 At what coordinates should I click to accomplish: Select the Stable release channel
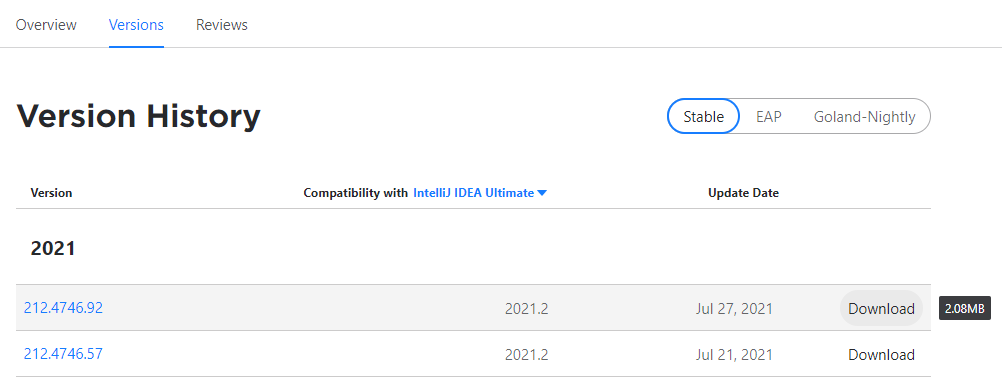(703, 117)
